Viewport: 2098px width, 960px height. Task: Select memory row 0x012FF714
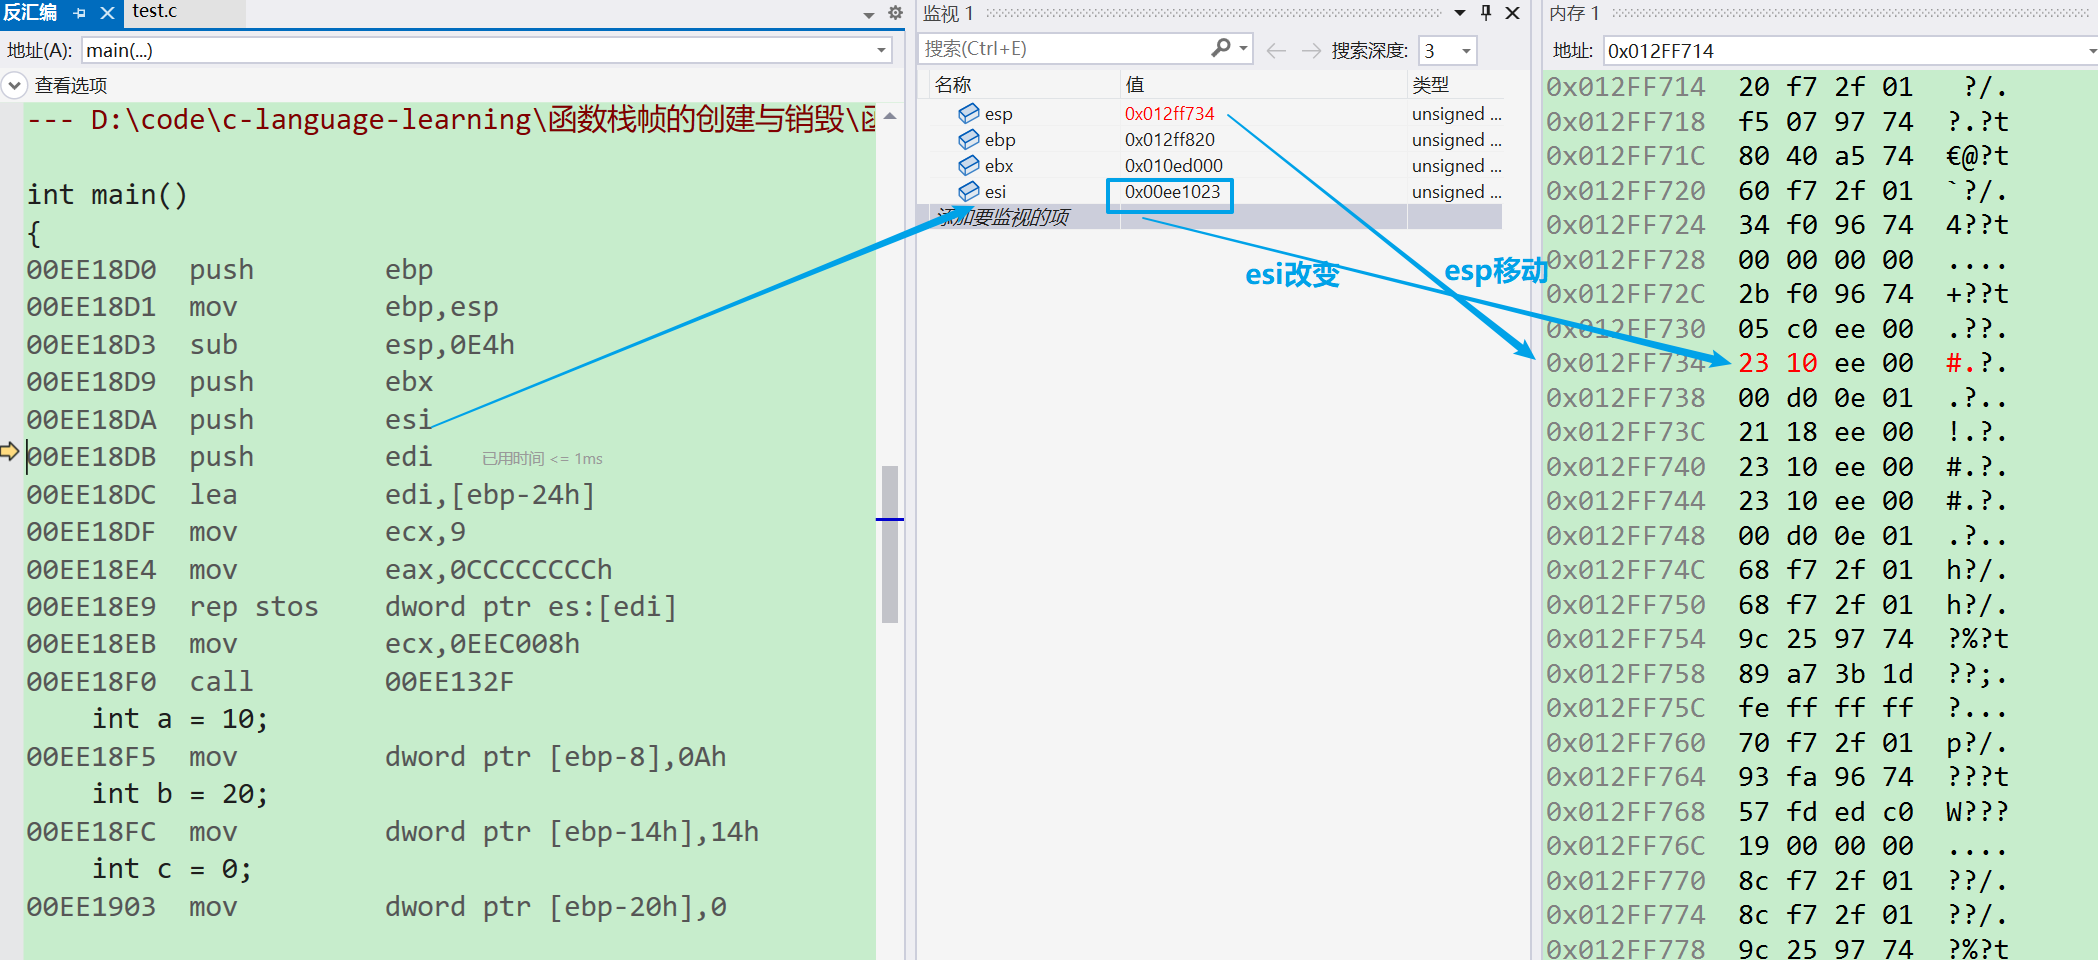[1776, 87]
